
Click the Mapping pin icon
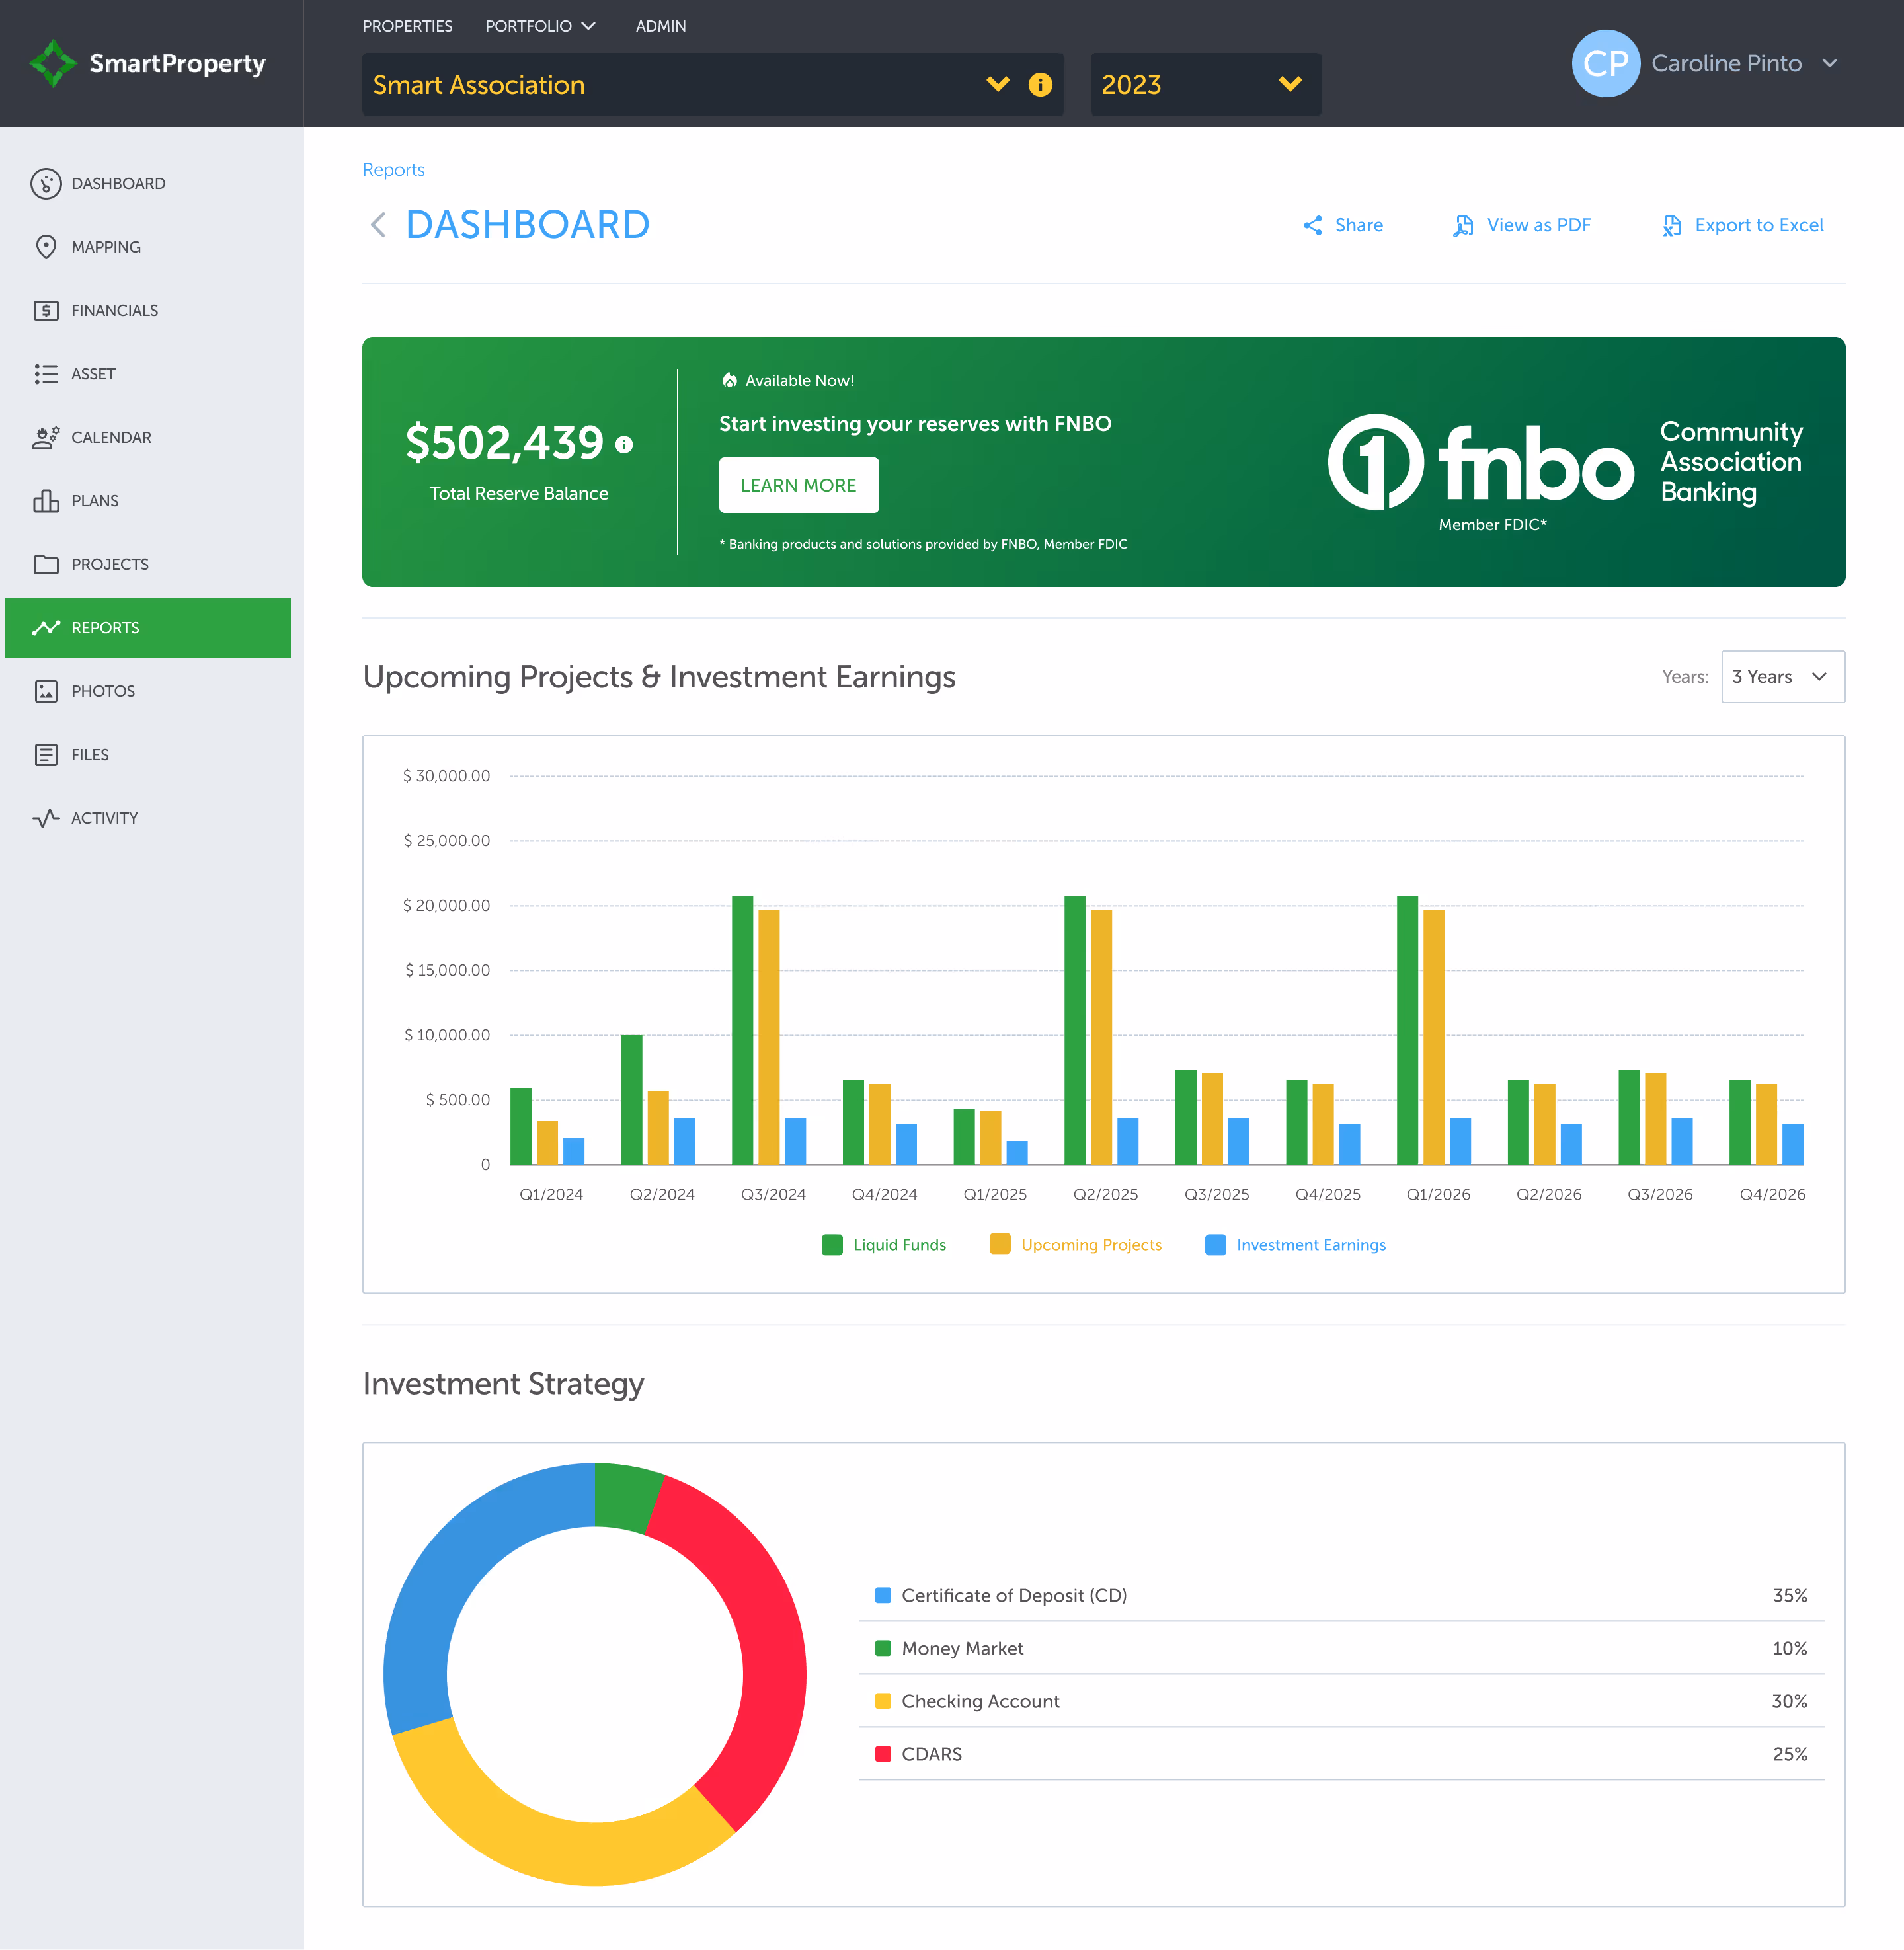(46, 247)
